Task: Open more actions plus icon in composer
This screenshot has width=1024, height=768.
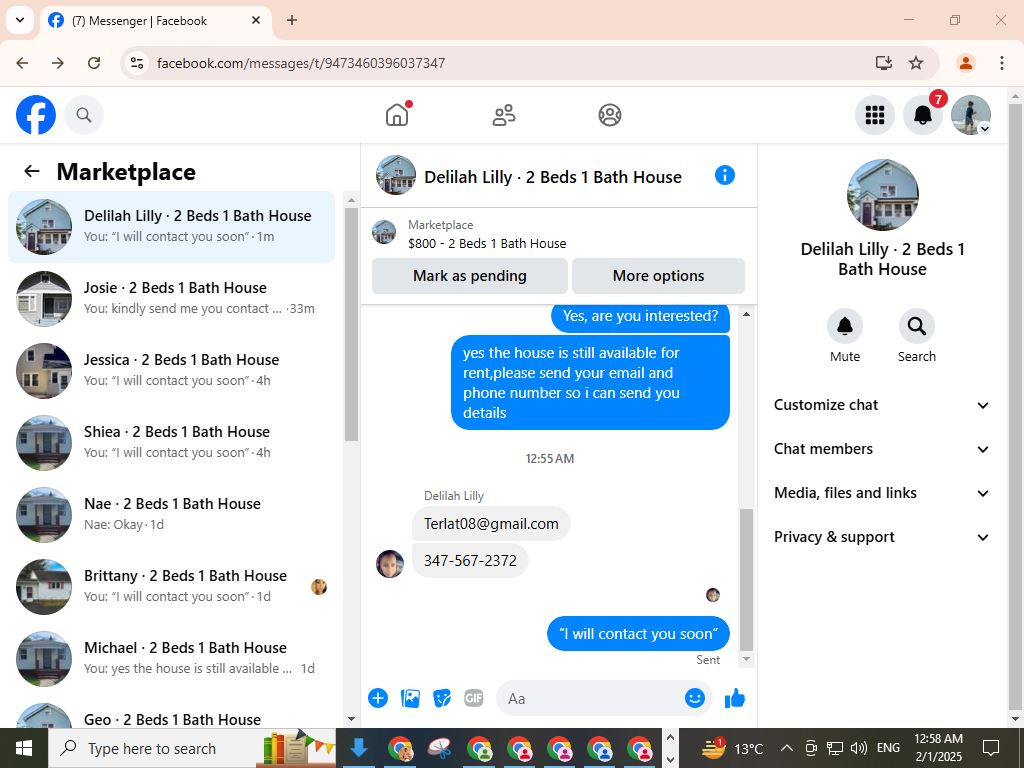Action: tap(377, 698)
